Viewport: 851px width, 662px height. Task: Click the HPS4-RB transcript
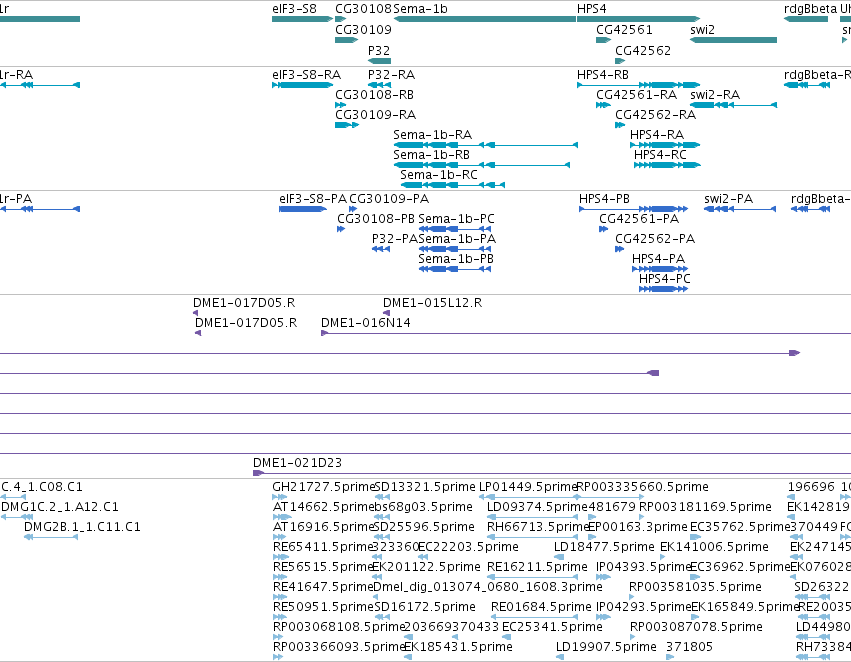(638, 85)
